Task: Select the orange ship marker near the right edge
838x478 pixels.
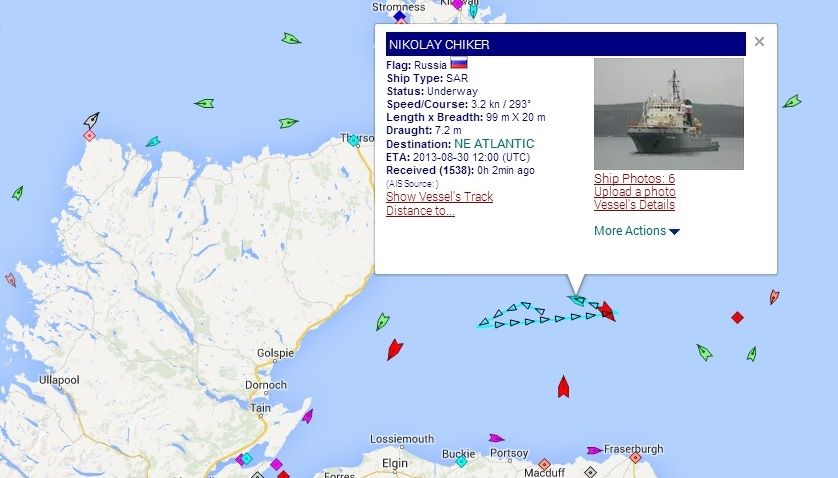Action: [774, 297]
